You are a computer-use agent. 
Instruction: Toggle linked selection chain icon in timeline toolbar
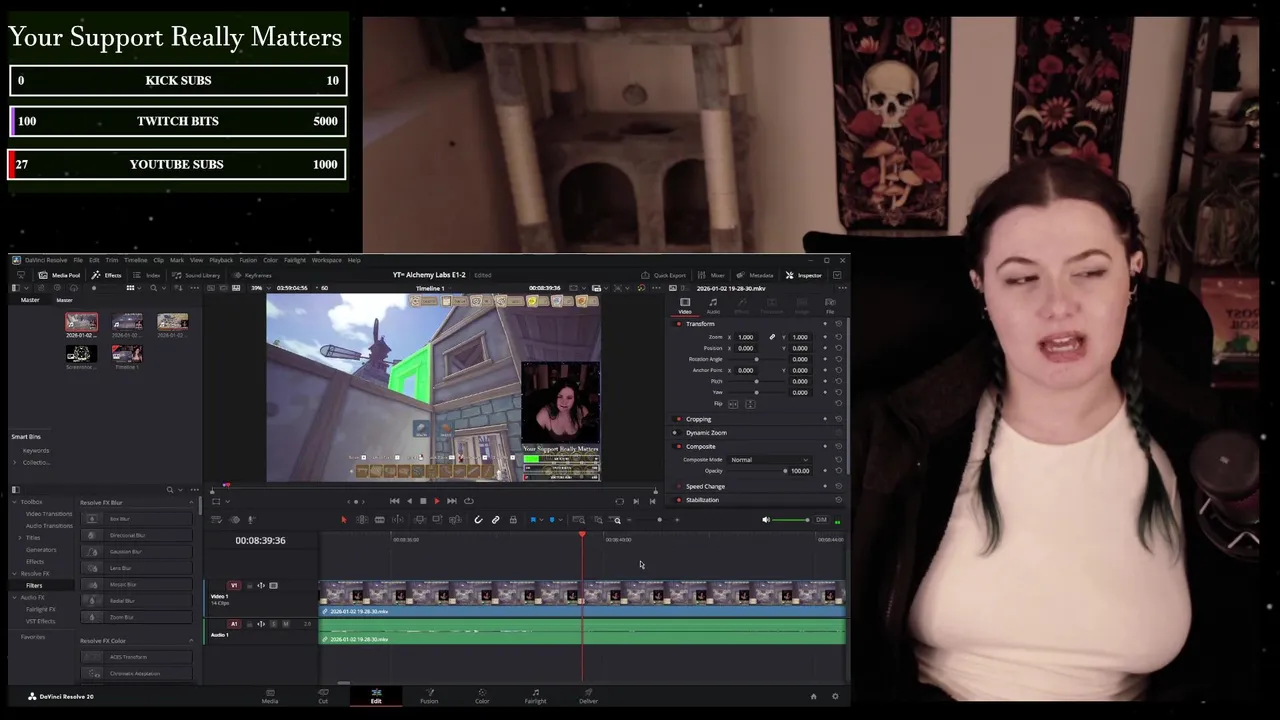coord(495,520)
